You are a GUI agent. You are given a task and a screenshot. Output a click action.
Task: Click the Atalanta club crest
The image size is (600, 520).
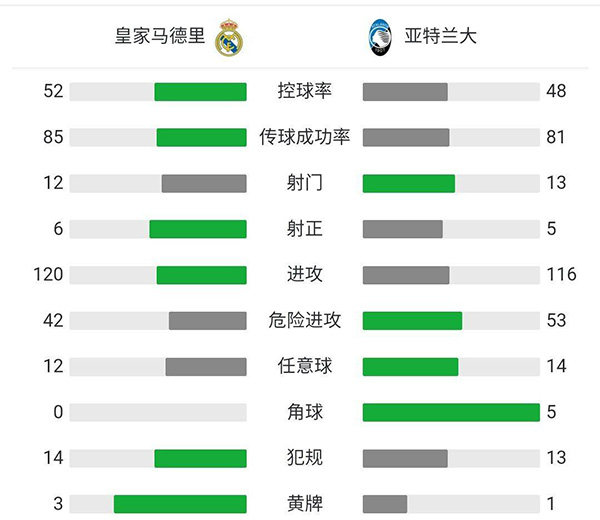[377, 37]
